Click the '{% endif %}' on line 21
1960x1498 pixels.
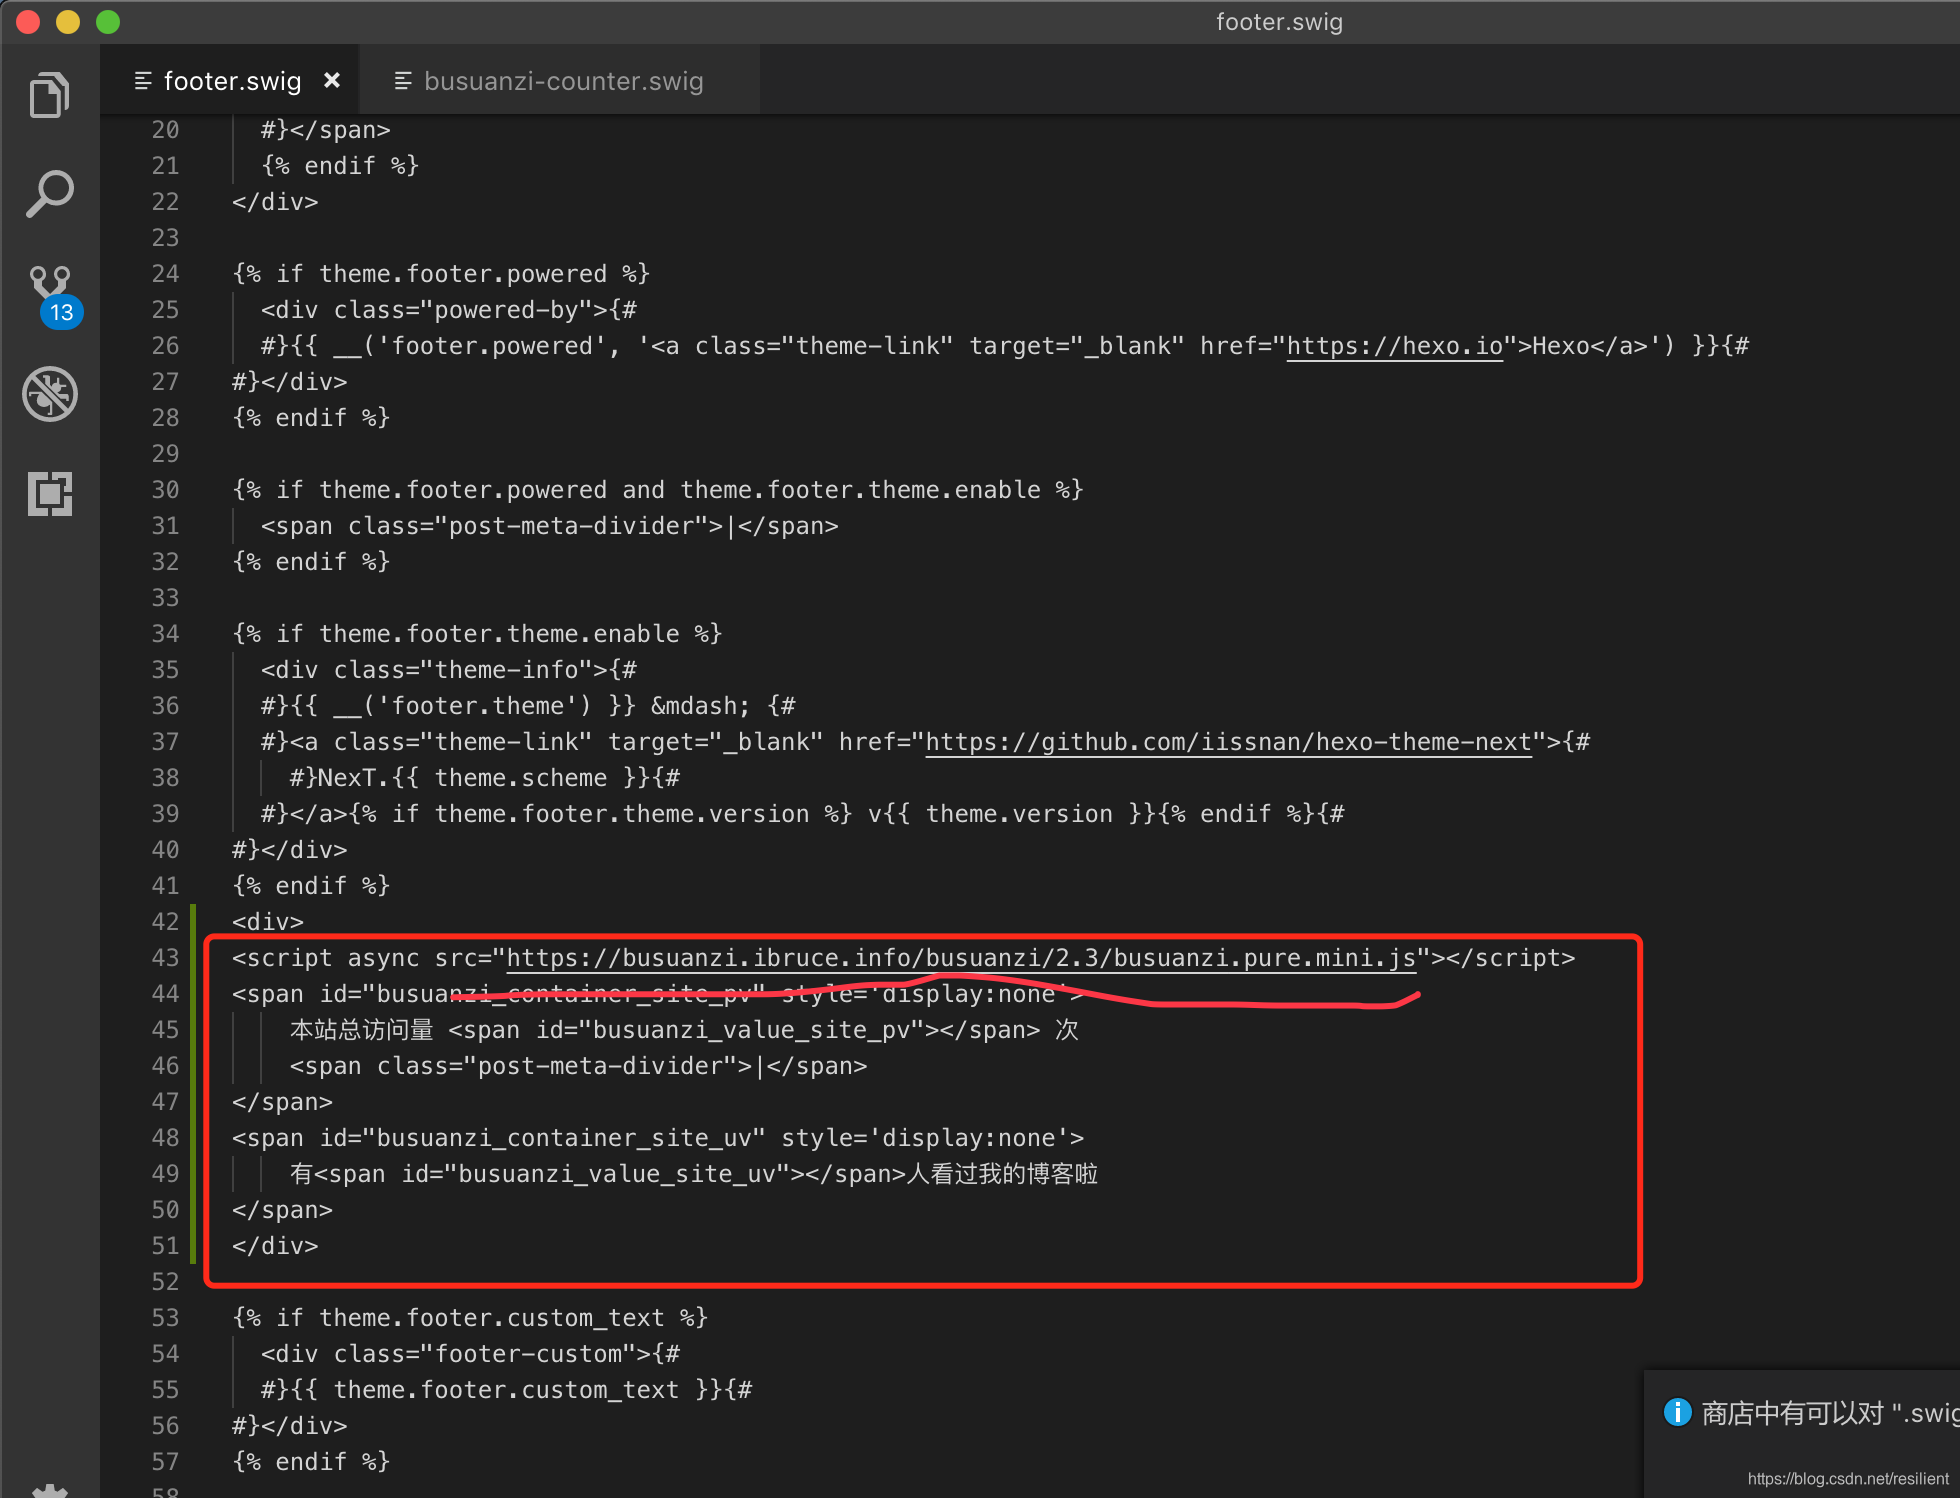coord(340,166)
